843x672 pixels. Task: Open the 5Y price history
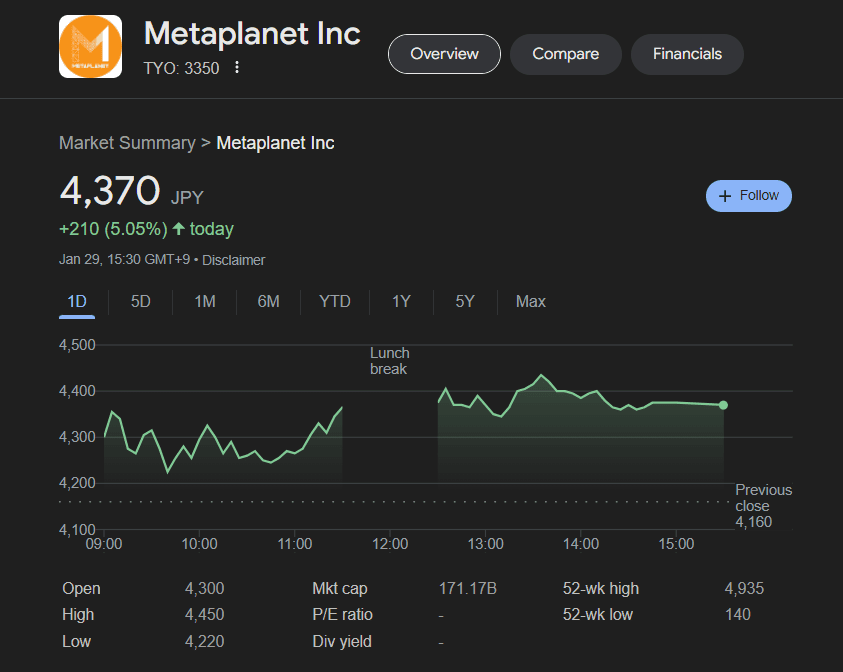464,301
